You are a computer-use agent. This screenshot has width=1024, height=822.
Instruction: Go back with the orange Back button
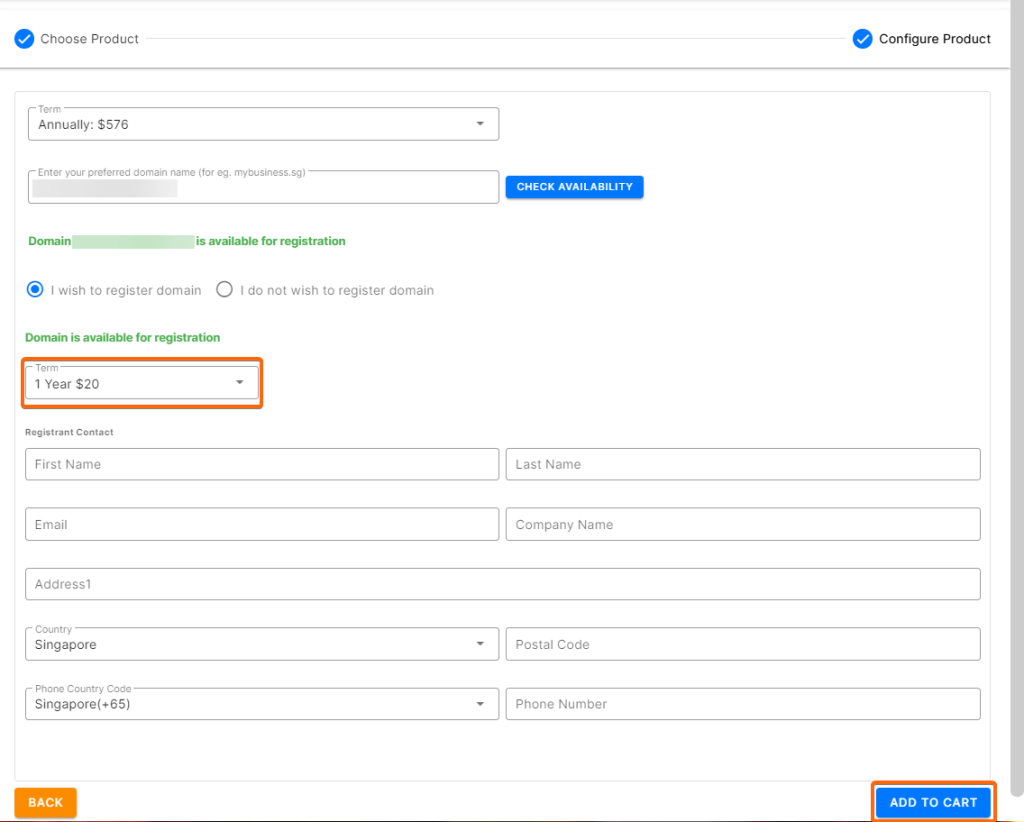coord(46,802)
